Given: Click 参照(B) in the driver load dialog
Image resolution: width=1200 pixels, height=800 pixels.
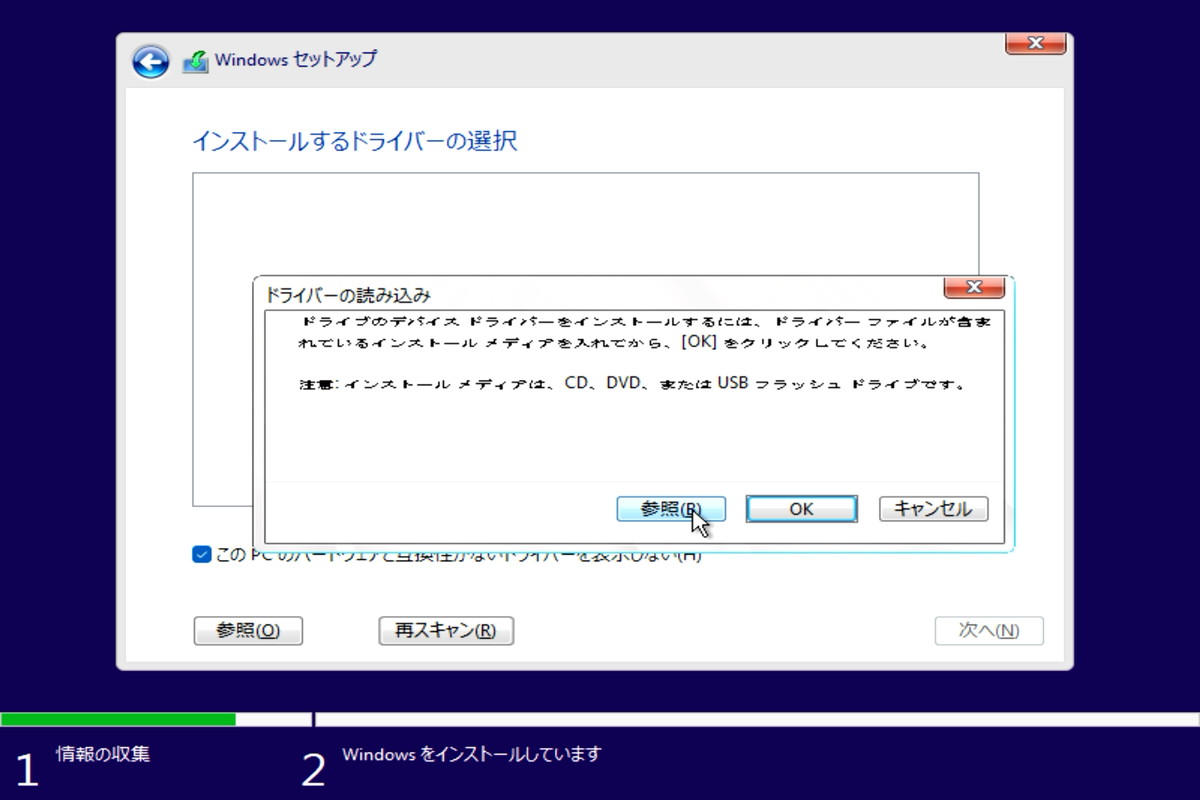Looking at the screenshot, I should [x=671, y=509].
